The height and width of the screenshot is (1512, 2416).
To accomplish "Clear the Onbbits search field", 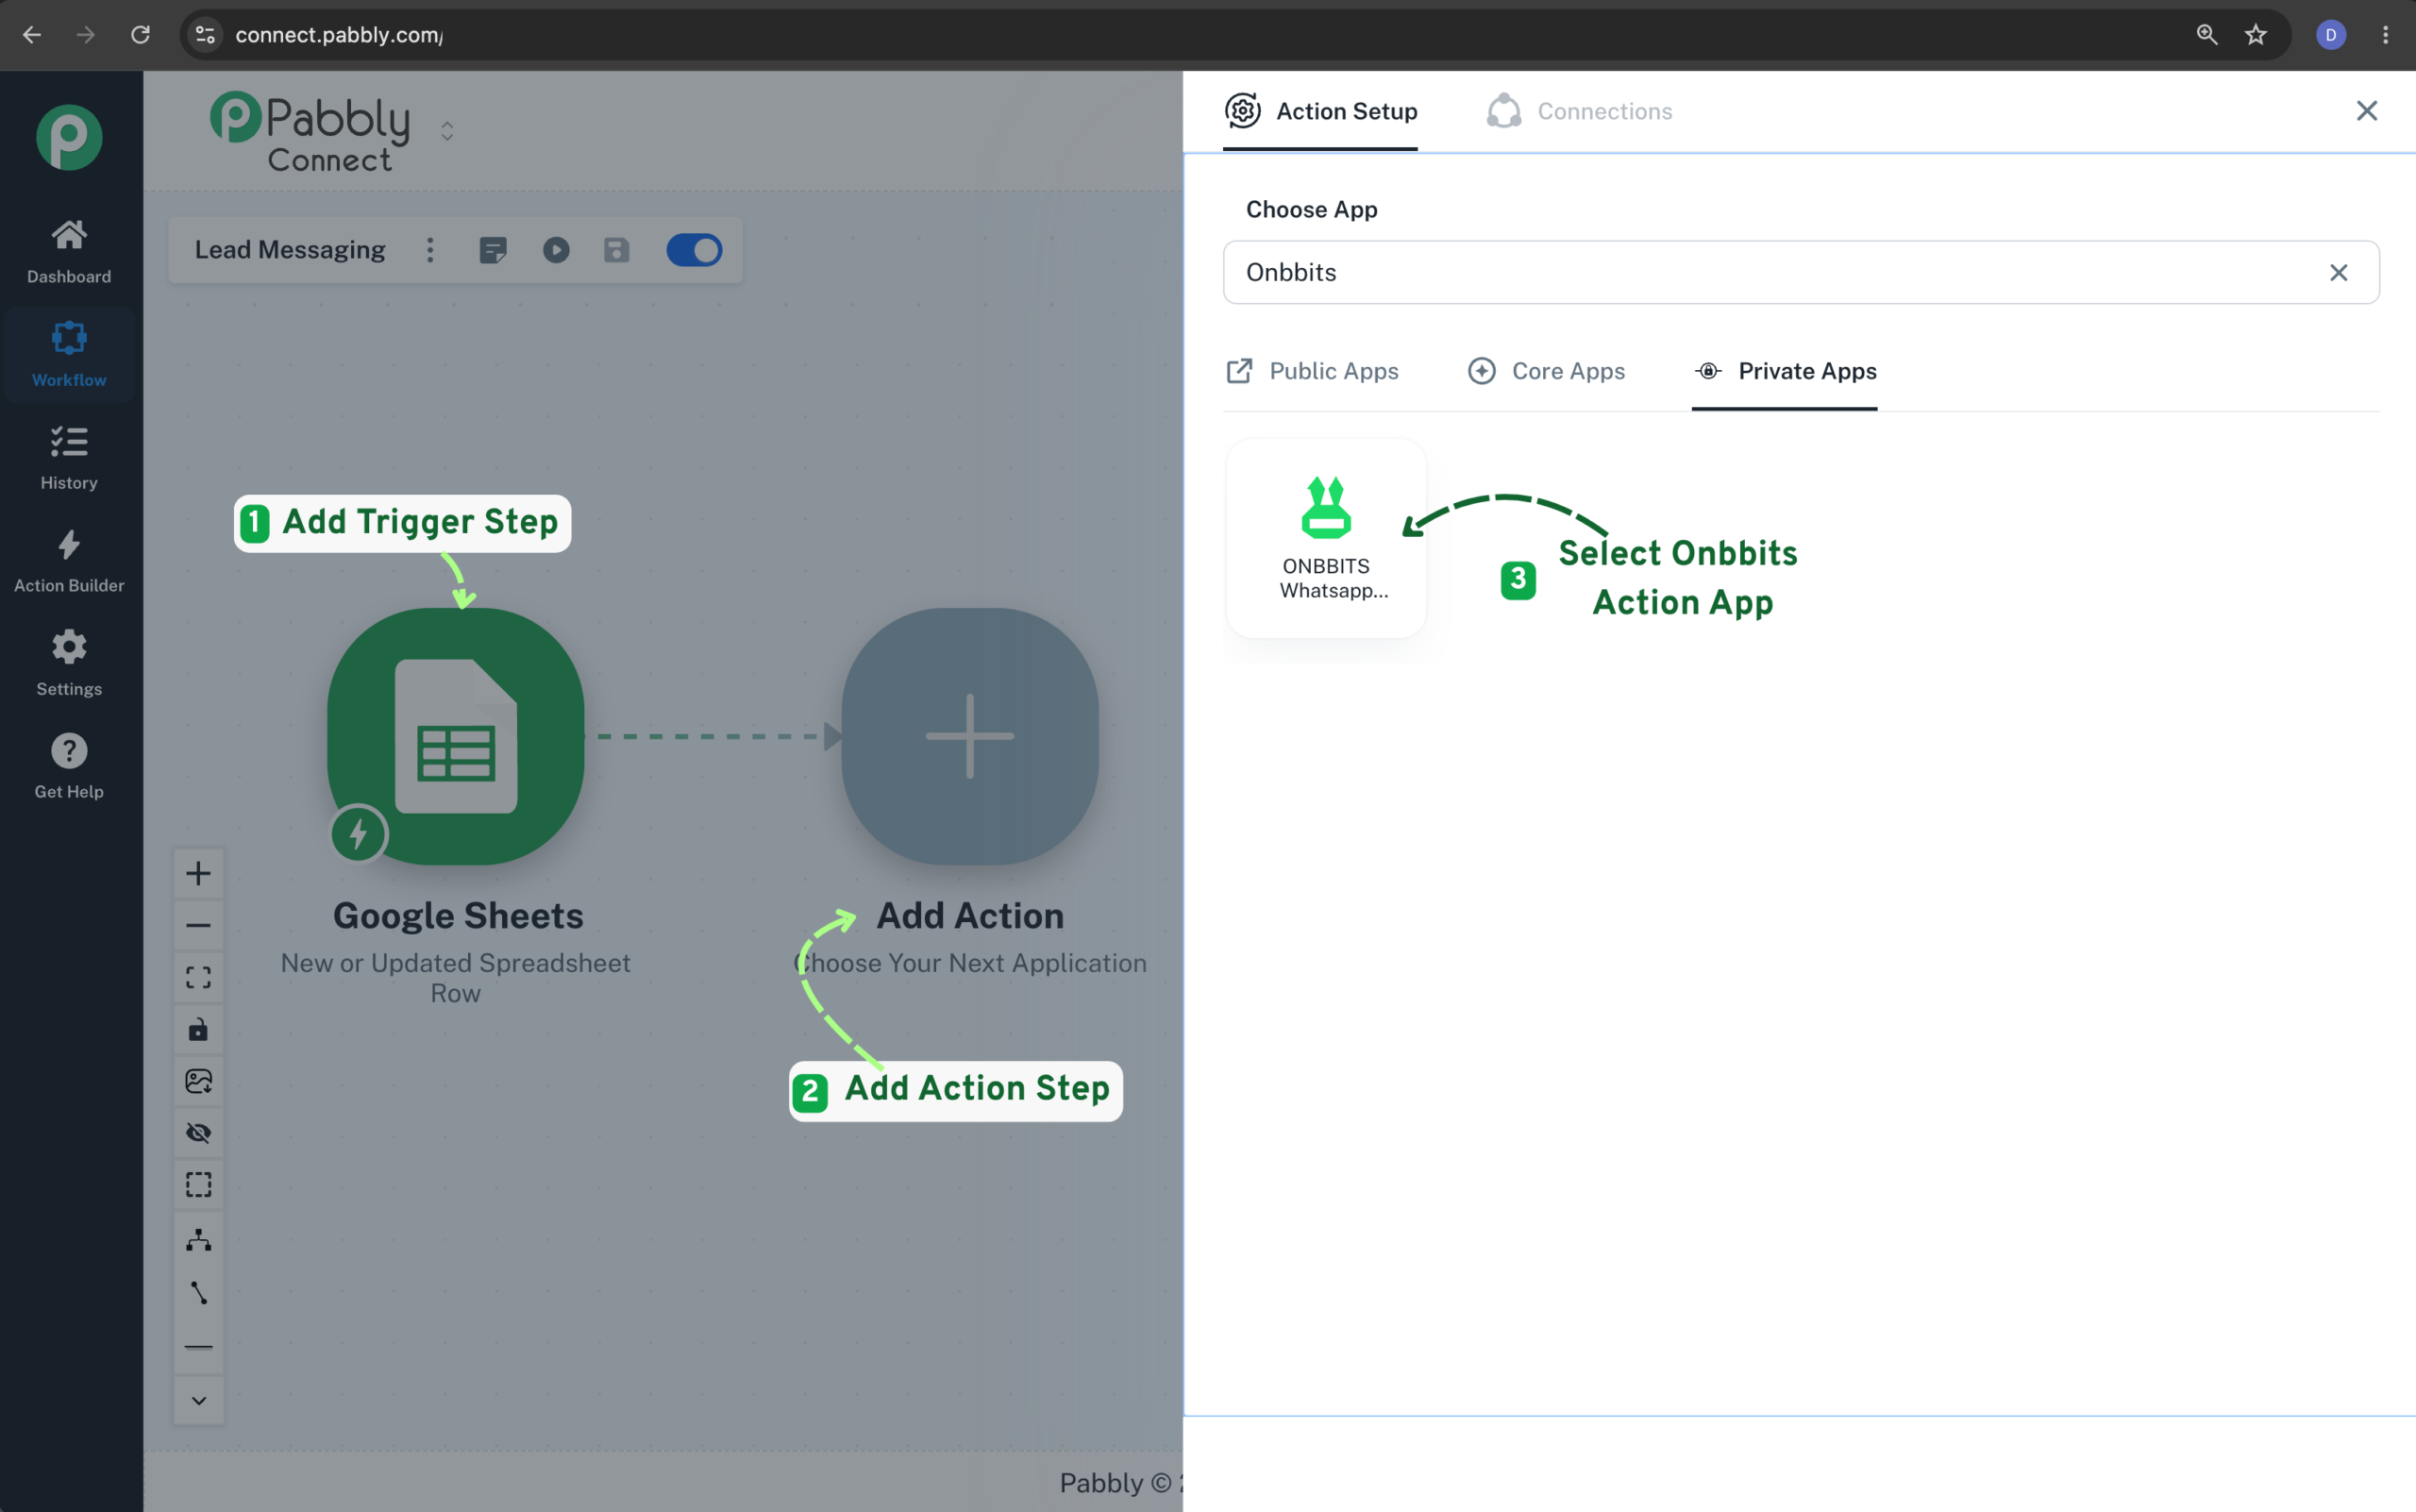I will (2339, 273).
